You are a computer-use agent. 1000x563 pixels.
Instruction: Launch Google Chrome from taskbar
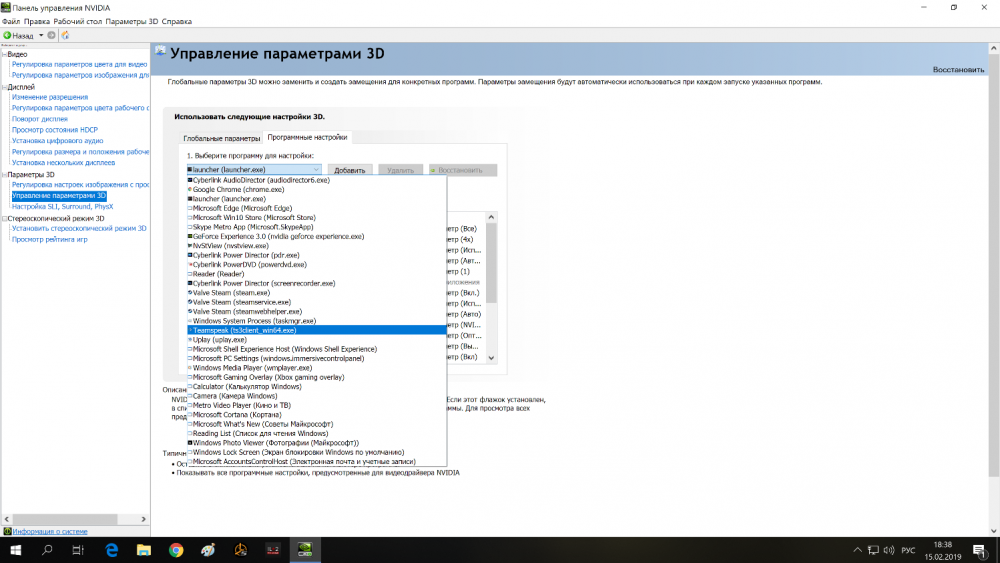click(x=176, y=550)
